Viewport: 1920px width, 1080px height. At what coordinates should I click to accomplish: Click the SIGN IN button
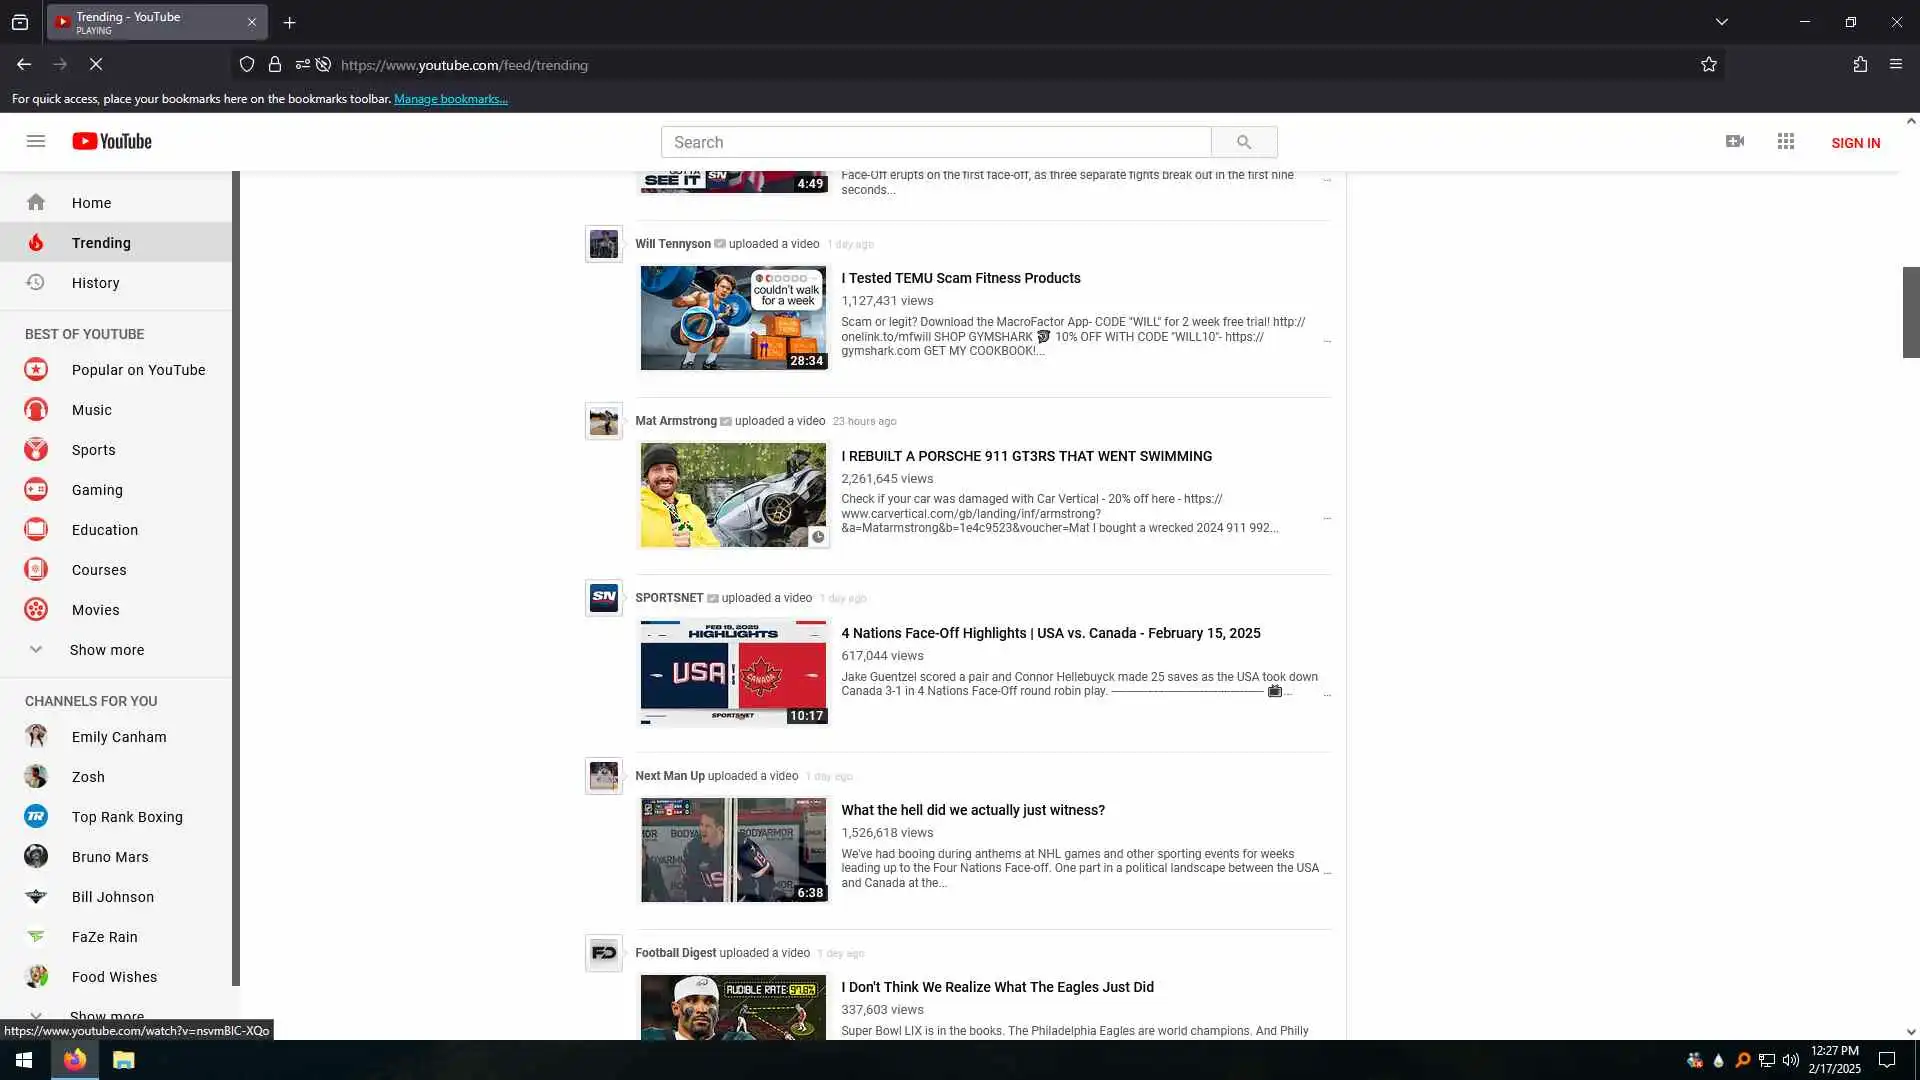pyautogui.click(x=1855, y=143)
